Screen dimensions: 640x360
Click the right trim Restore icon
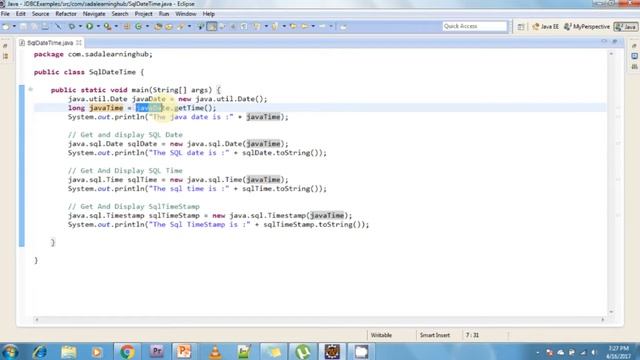point(634,46)
